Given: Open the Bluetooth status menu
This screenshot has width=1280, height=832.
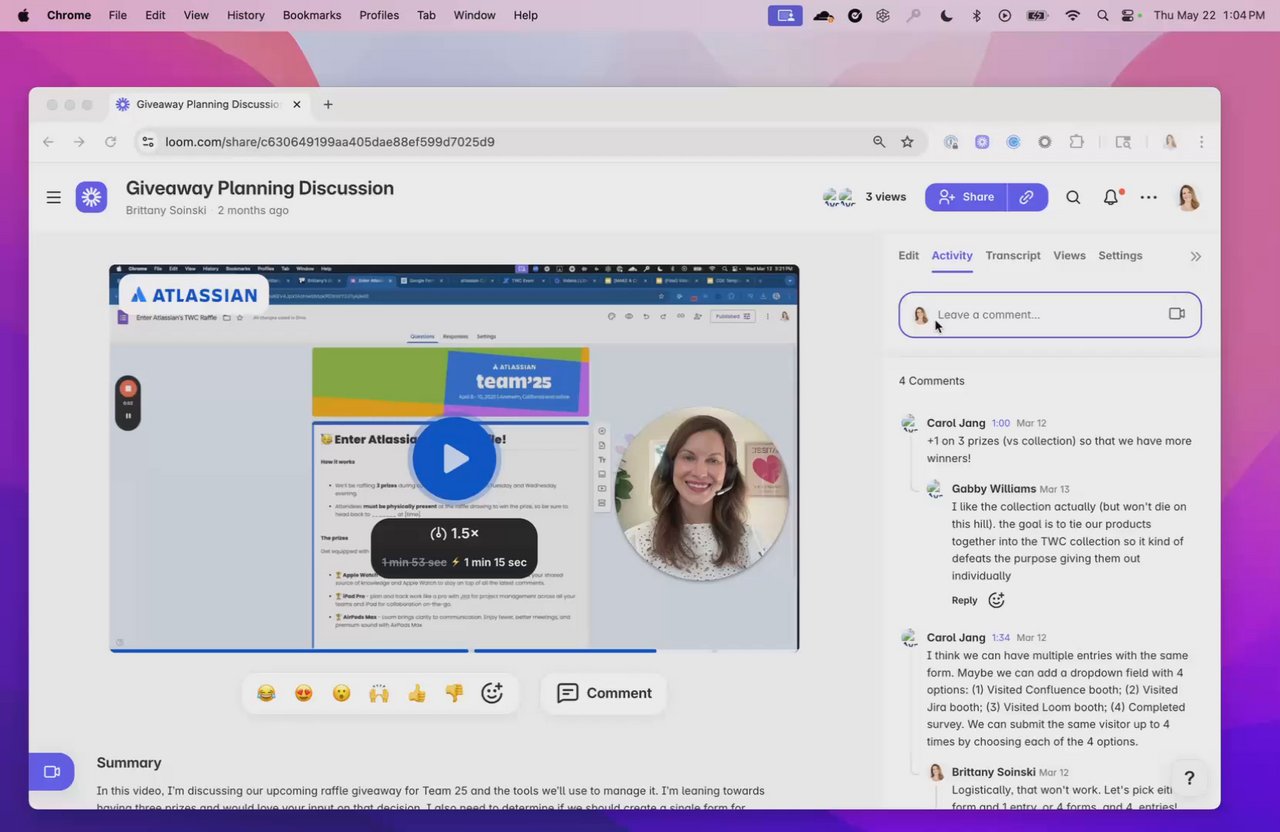Looking at the screenshot, I should 977,15.
